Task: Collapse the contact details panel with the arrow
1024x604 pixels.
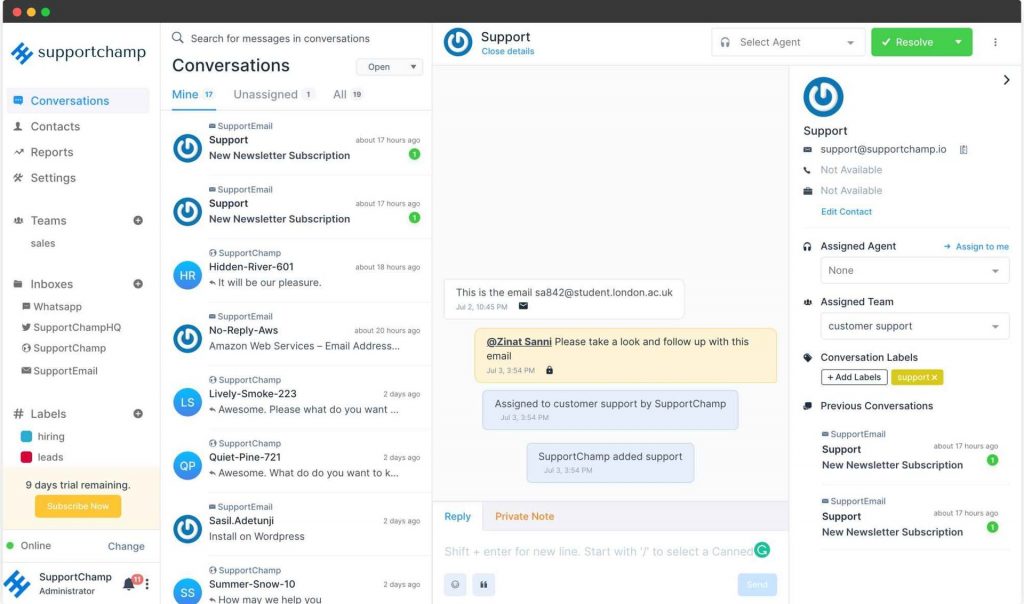Action: tap(1006, 80)
